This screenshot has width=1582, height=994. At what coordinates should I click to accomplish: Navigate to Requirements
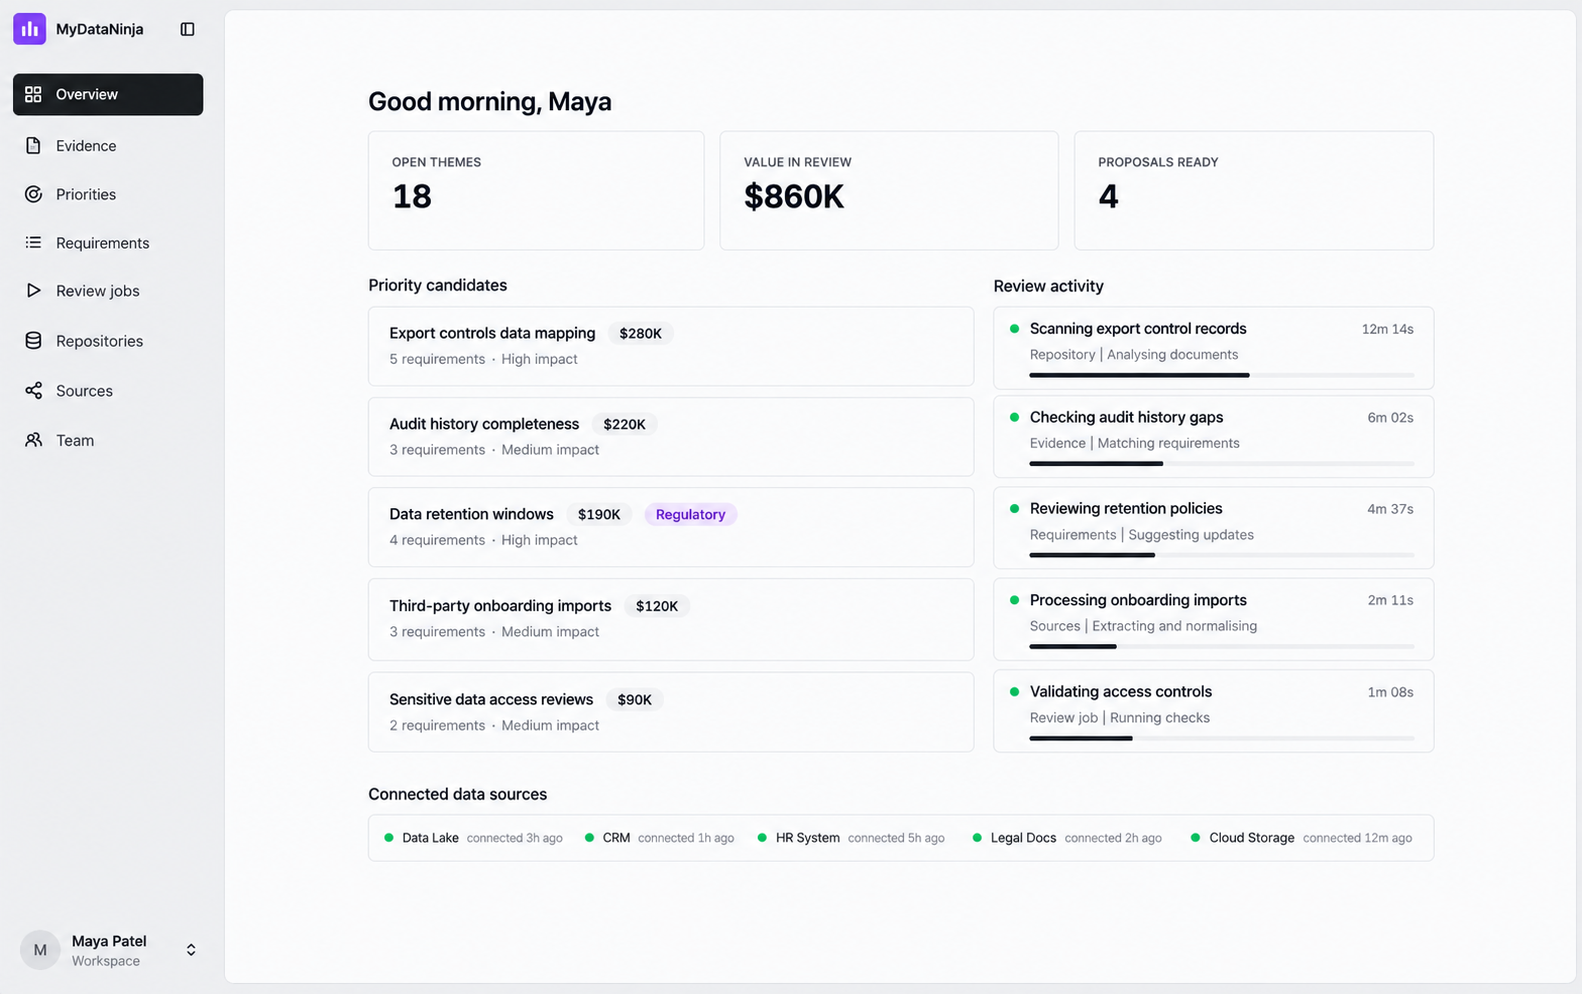pyautogui.click(x=108, y=243)
